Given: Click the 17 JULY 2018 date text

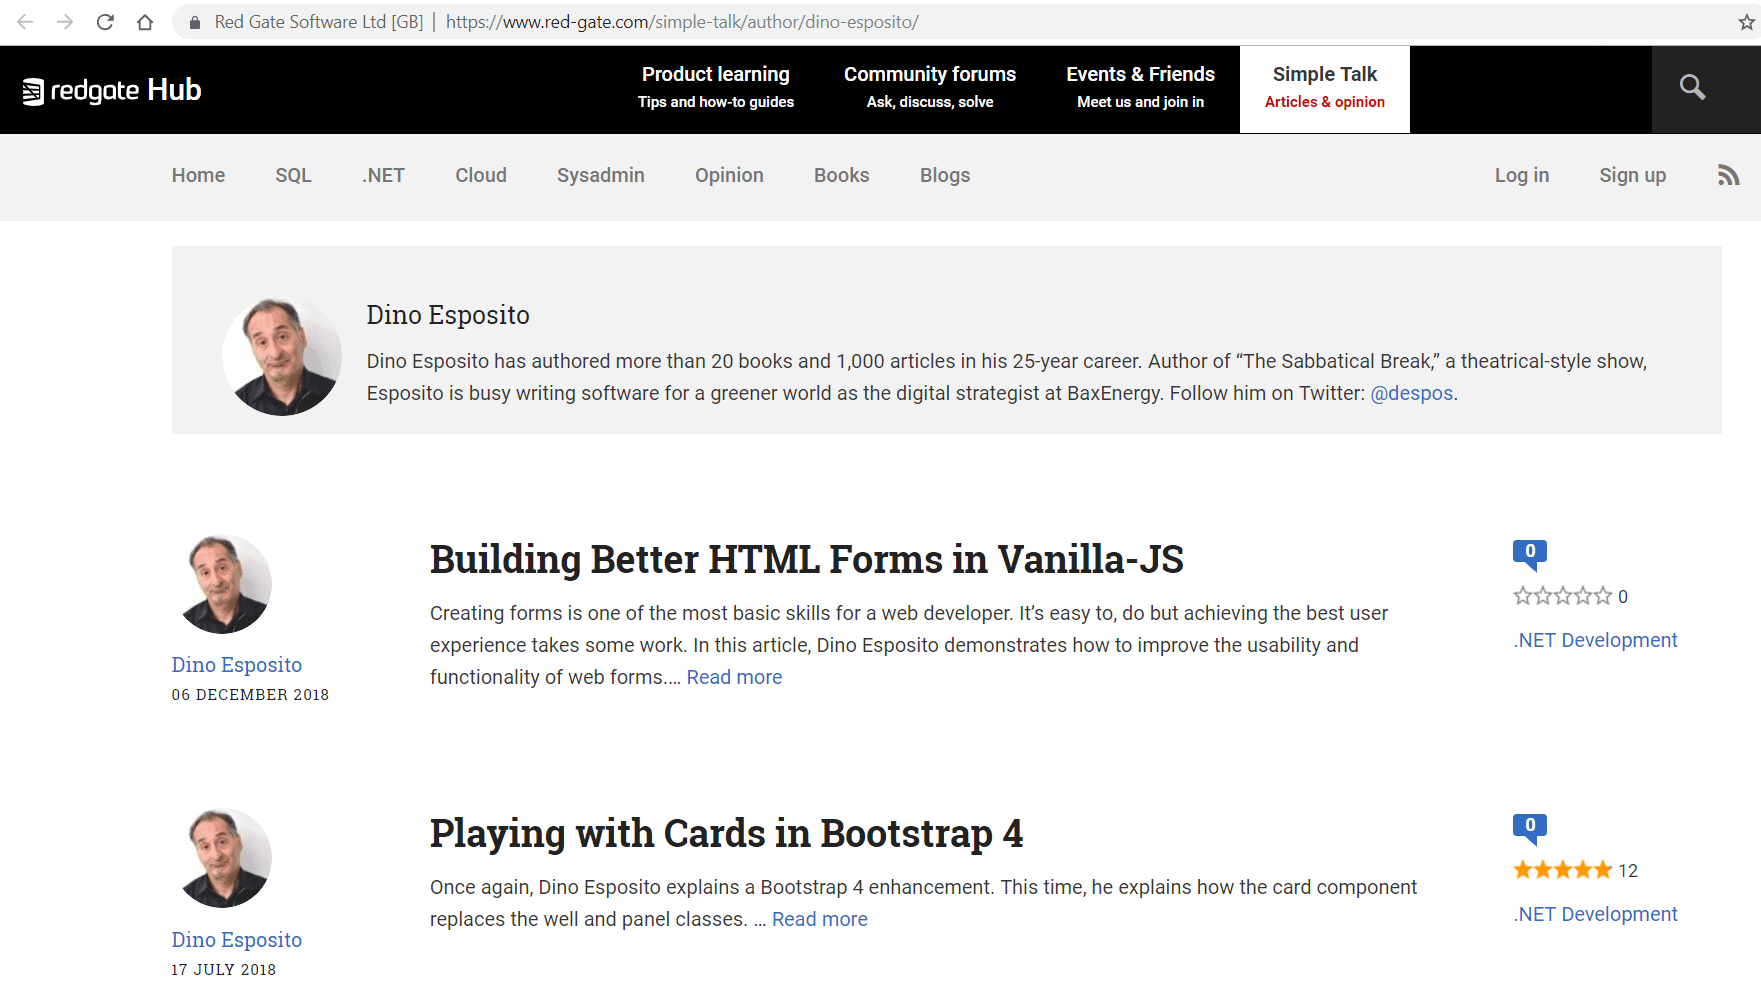Looking at the screenshot, I should tap(224, 970).
